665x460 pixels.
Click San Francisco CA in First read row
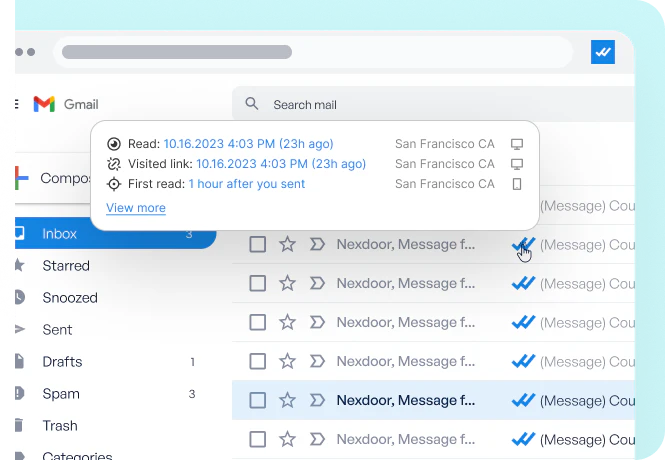tap(445, 184)
